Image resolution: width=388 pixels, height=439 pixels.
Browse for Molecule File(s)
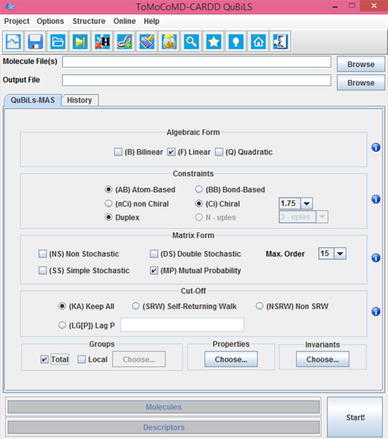pos(361,64)
